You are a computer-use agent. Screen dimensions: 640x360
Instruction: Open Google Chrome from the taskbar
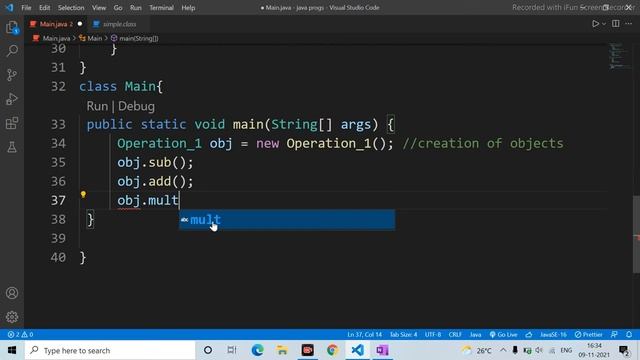pyautogui.click(x=332, y=350)
